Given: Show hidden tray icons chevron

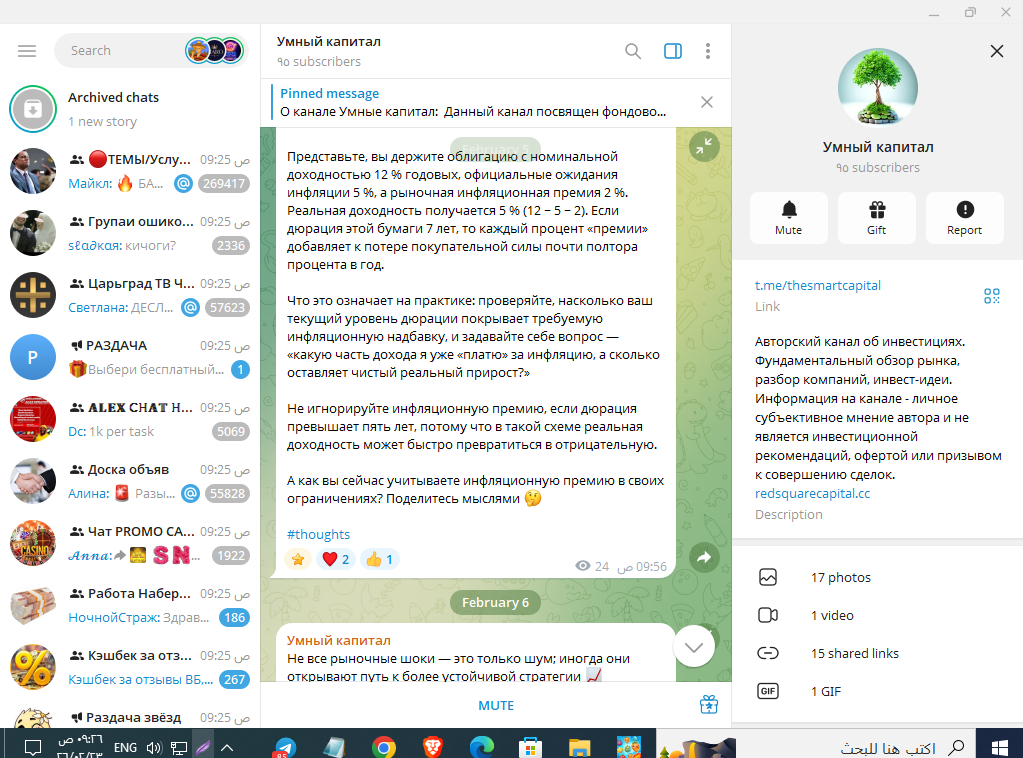Looking at the screenshot, I should tap(226, 748).
